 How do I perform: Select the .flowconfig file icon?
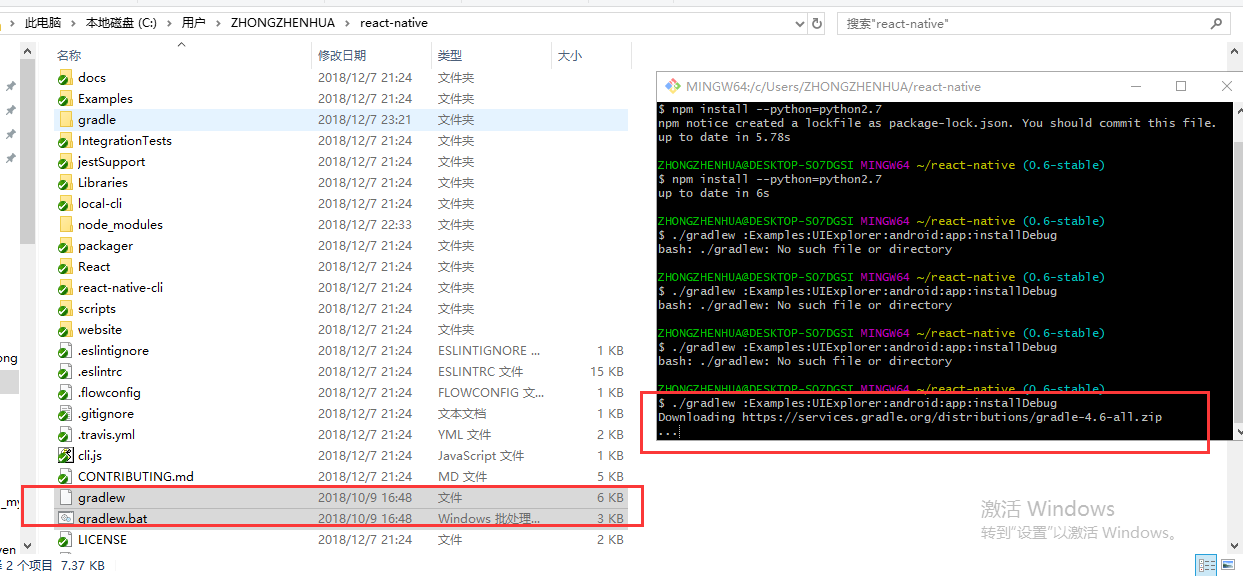[65, 393]
